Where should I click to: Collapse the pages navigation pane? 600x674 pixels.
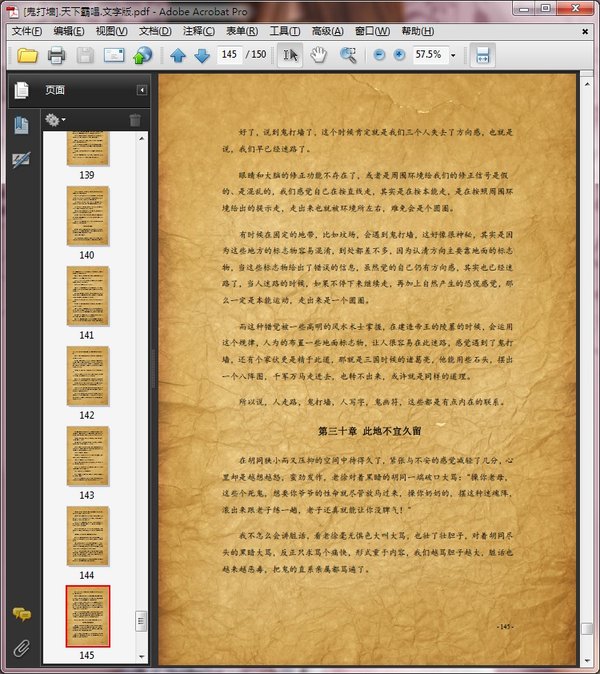coord(141,90)
